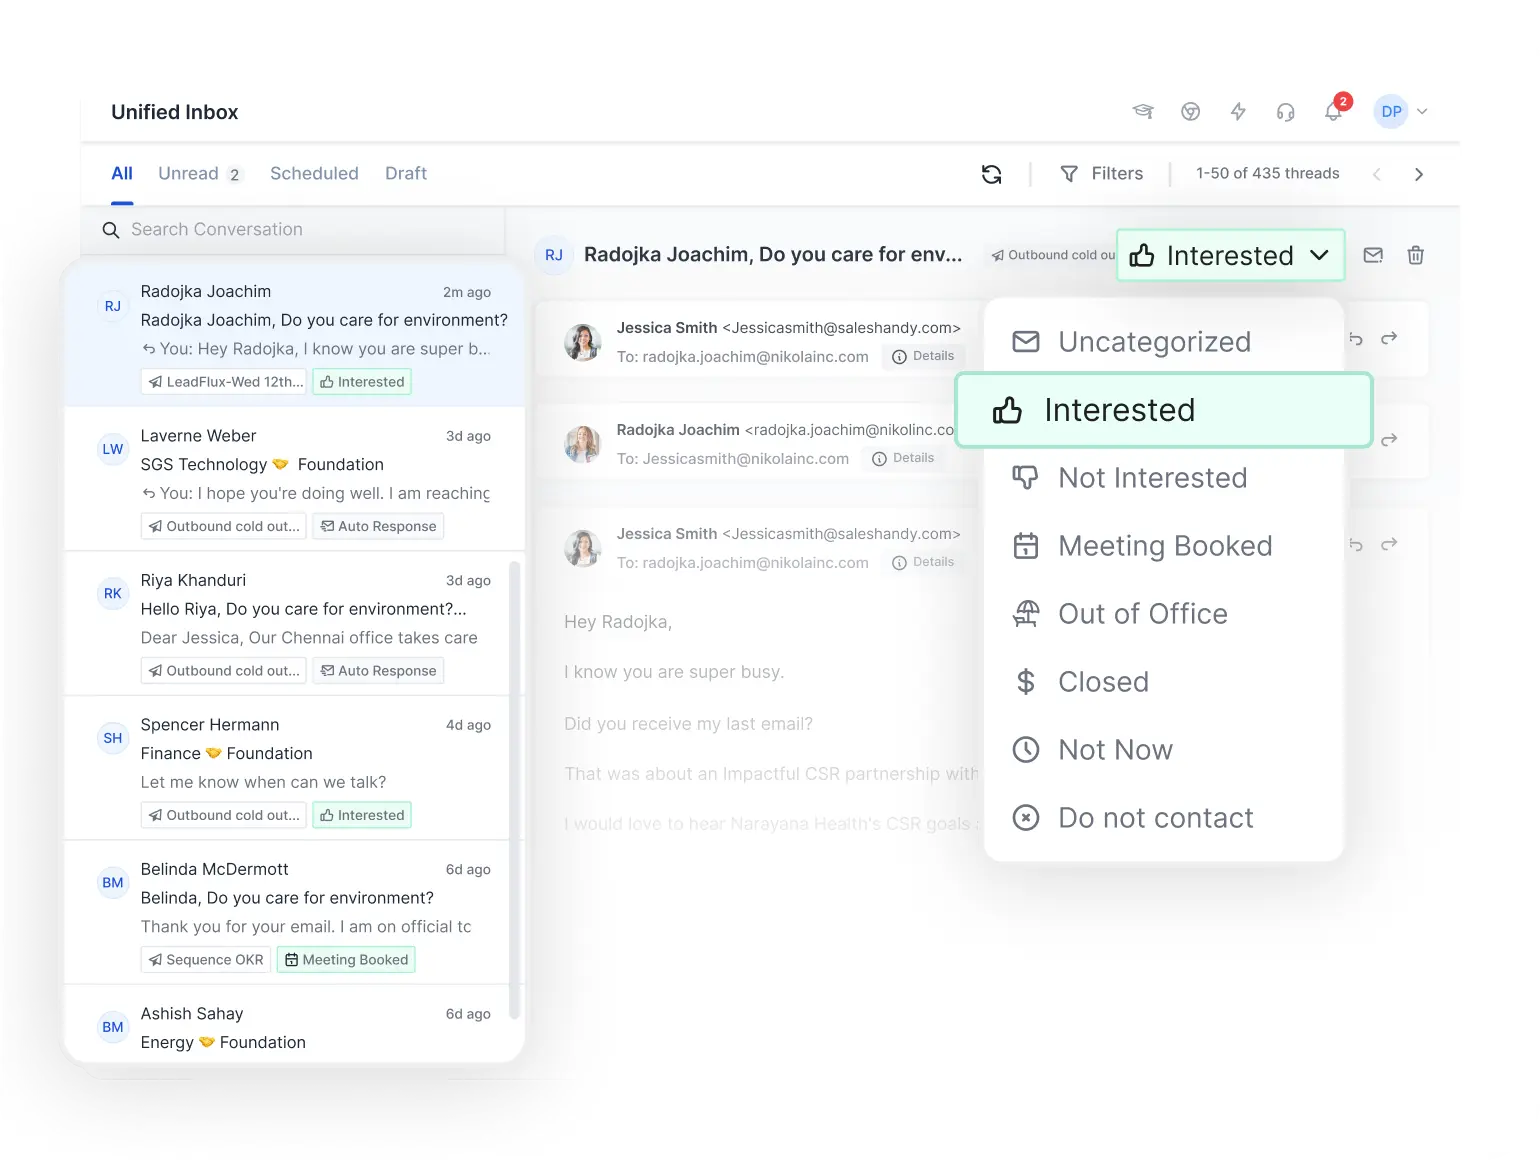Click the mark as unread envelope icon

(1373, 255)
